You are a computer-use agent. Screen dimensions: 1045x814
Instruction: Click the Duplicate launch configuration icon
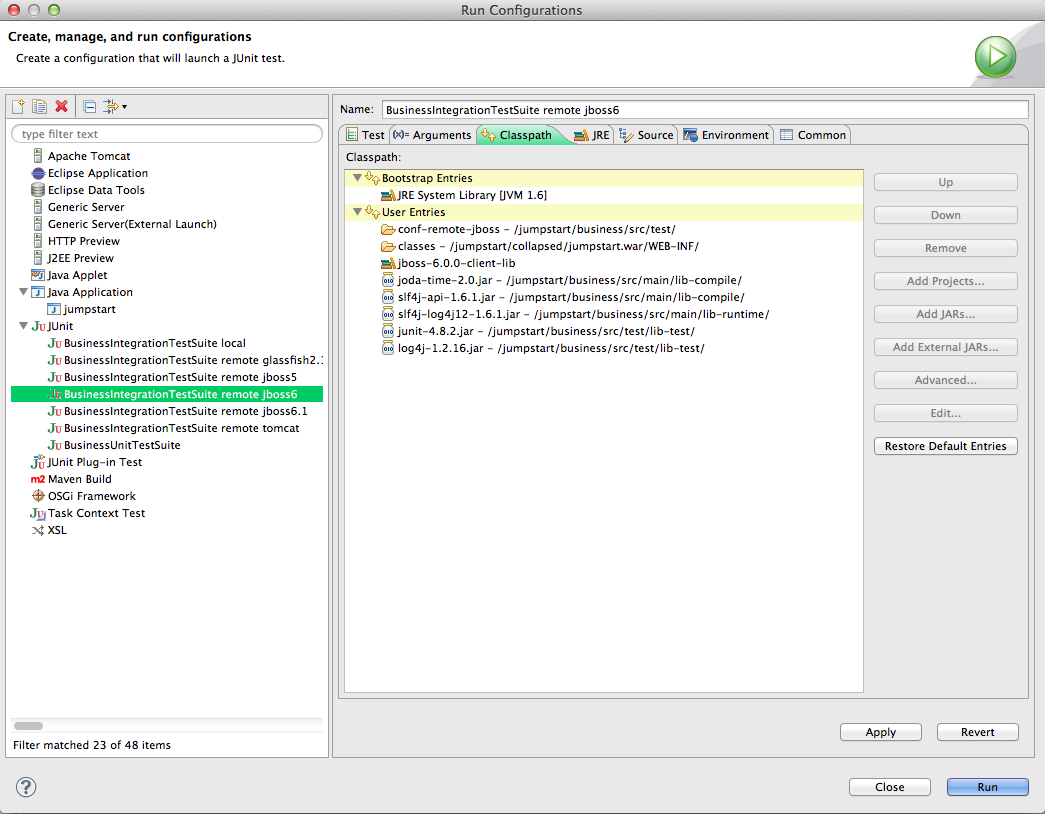point(39,106)
